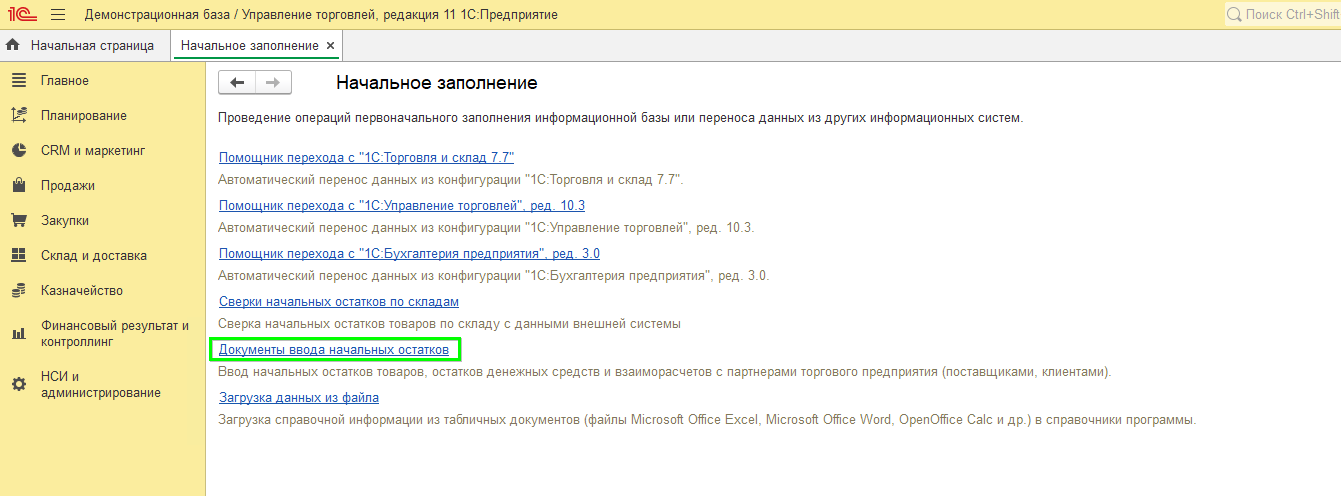Screen dimensions: 1341x496
Task: Click the Закупки cart icon
Action: tap(19, 221)
